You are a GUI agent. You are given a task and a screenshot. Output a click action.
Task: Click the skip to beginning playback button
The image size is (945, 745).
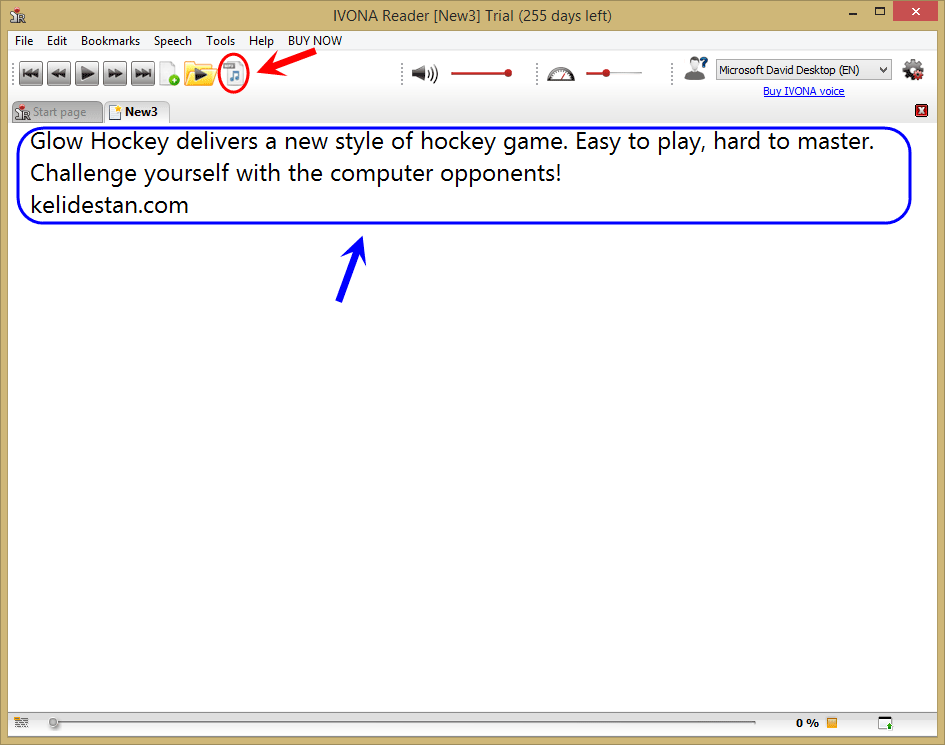click(31, 74)
